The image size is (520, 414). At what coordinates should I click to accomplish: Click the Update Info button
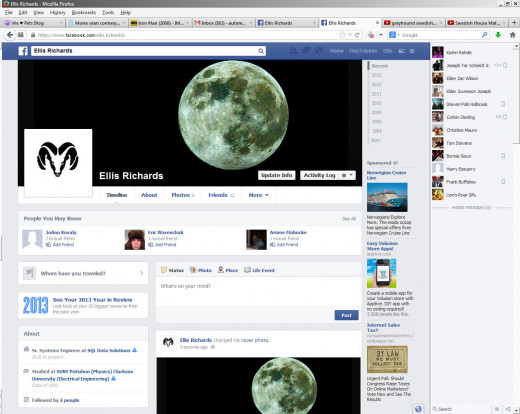click(277, 175)
